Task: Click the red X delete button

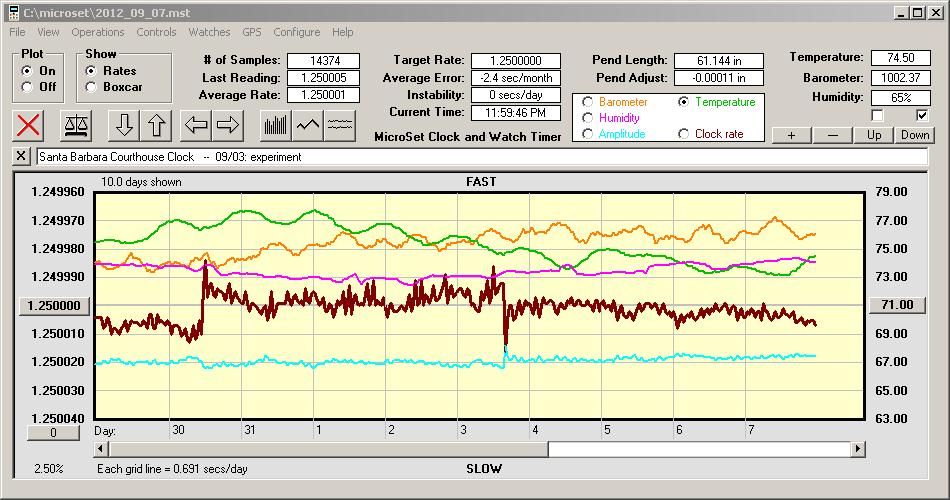Action: 28,125
